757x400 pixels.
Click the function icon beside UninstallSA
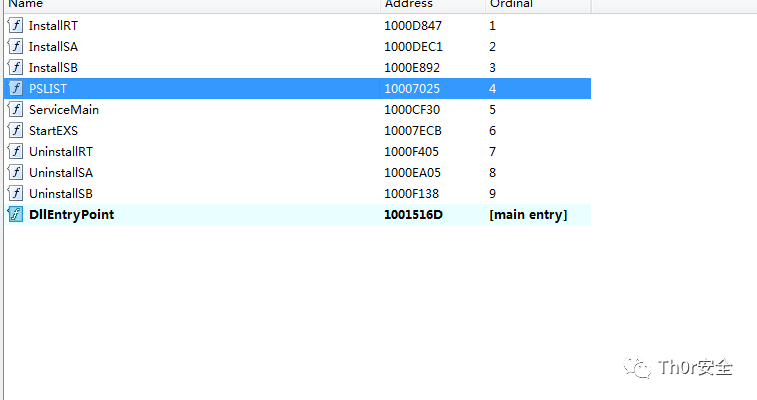(15, 172)
